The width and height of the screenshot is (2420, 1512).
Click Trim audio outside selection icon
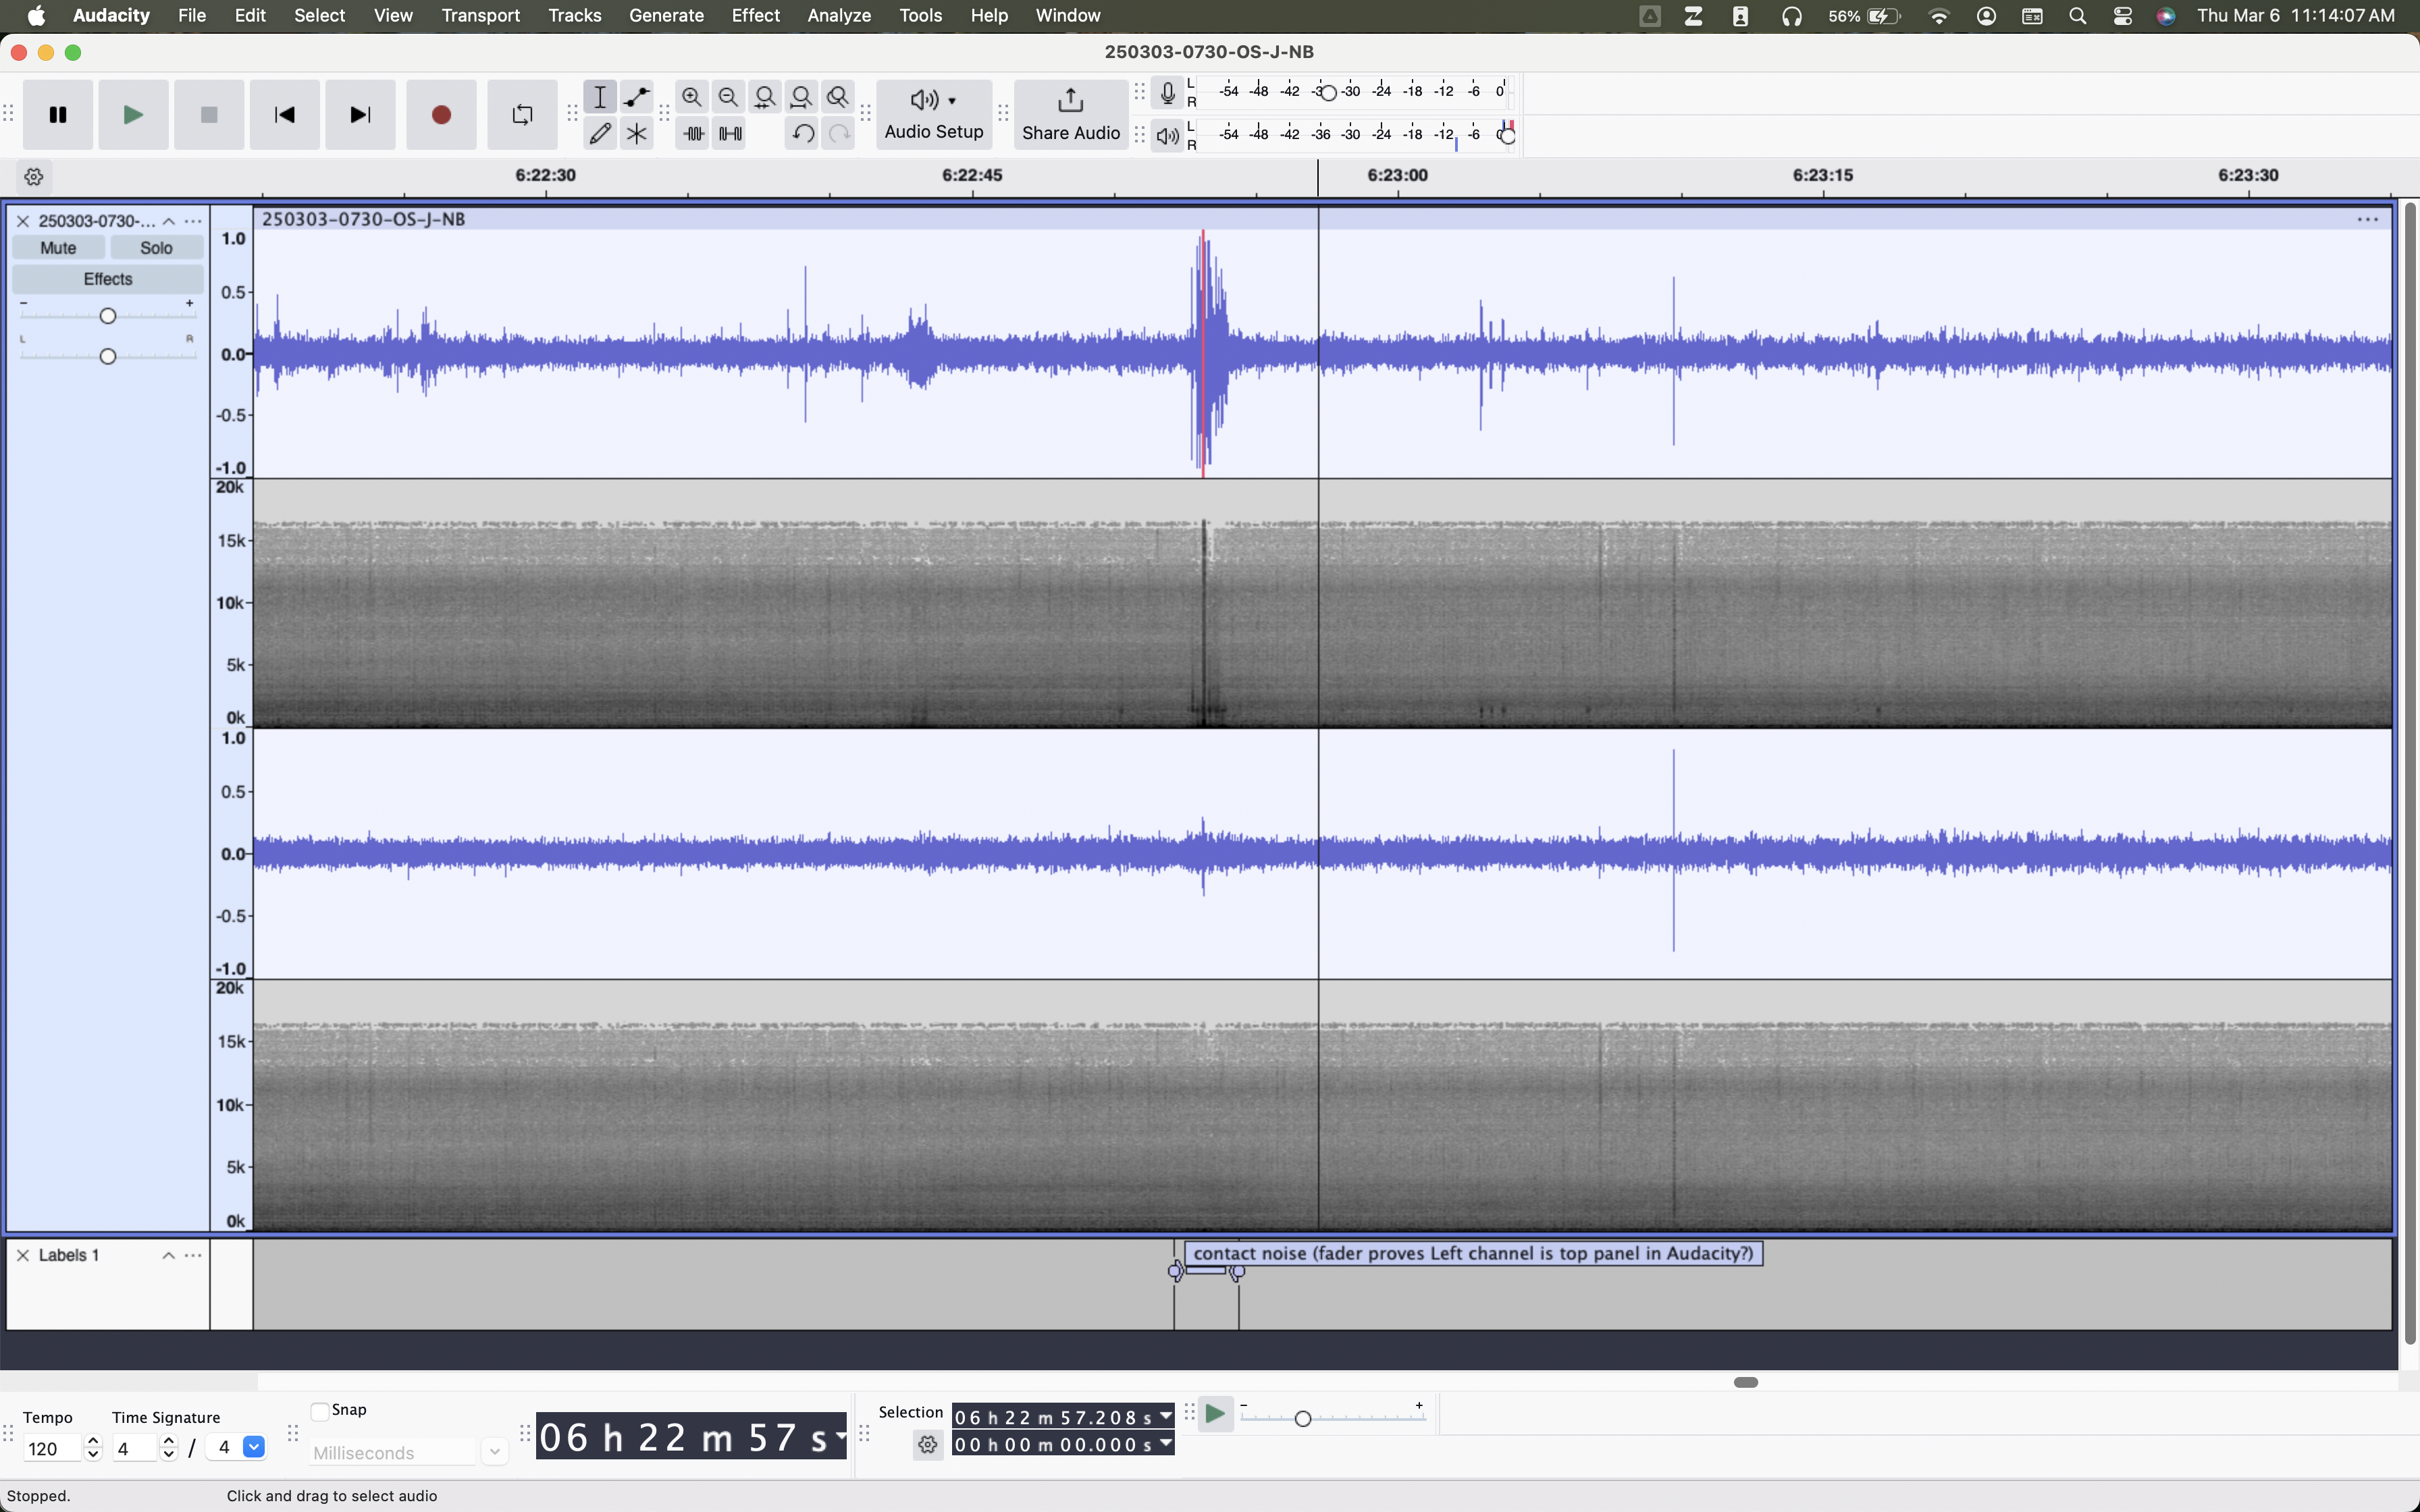693,133
